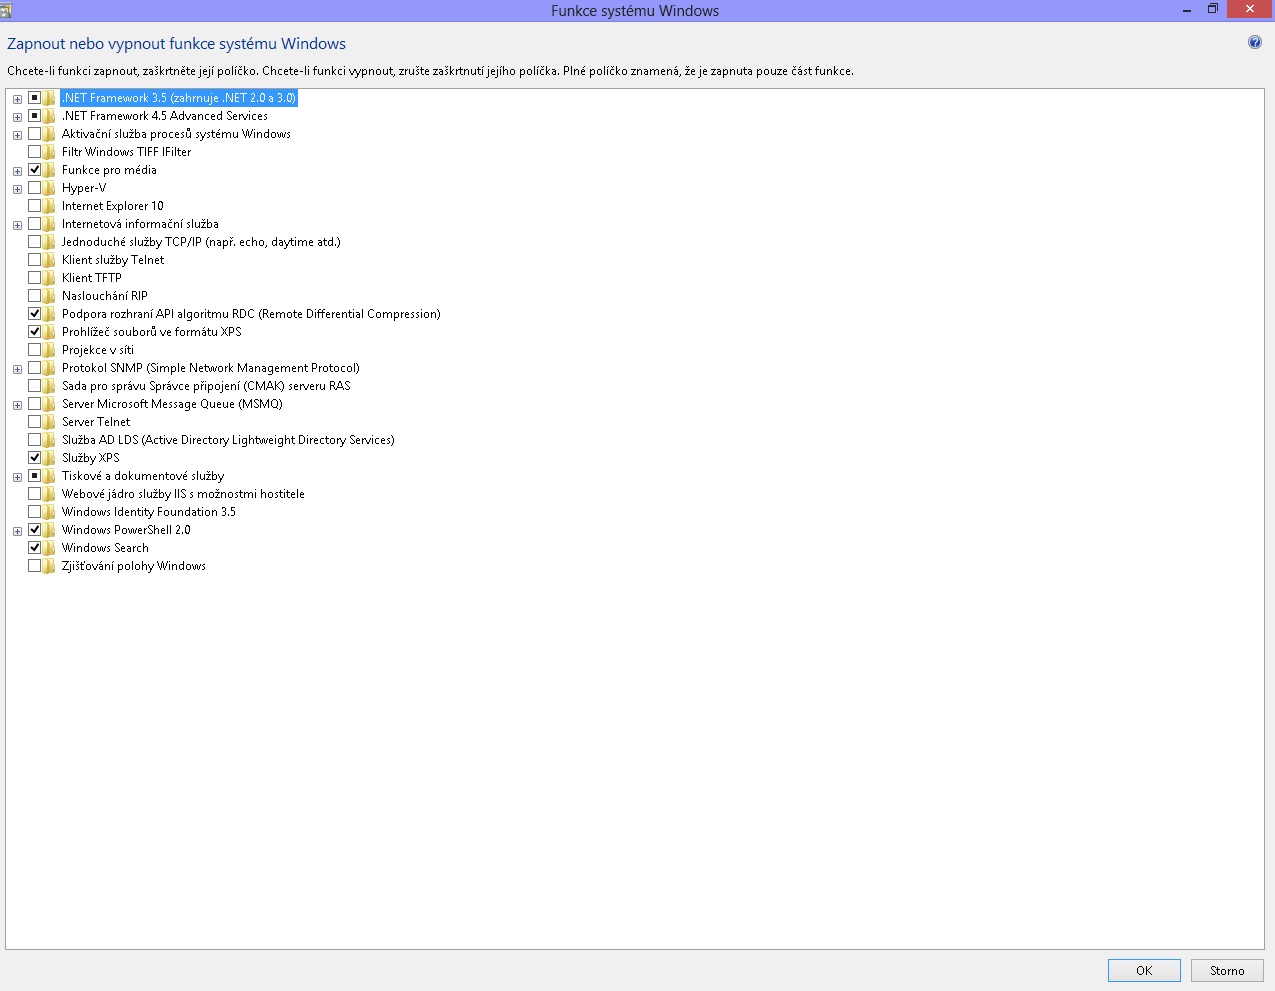
Task: Uncheck the Windows Search checkbox
Action: 34,548
